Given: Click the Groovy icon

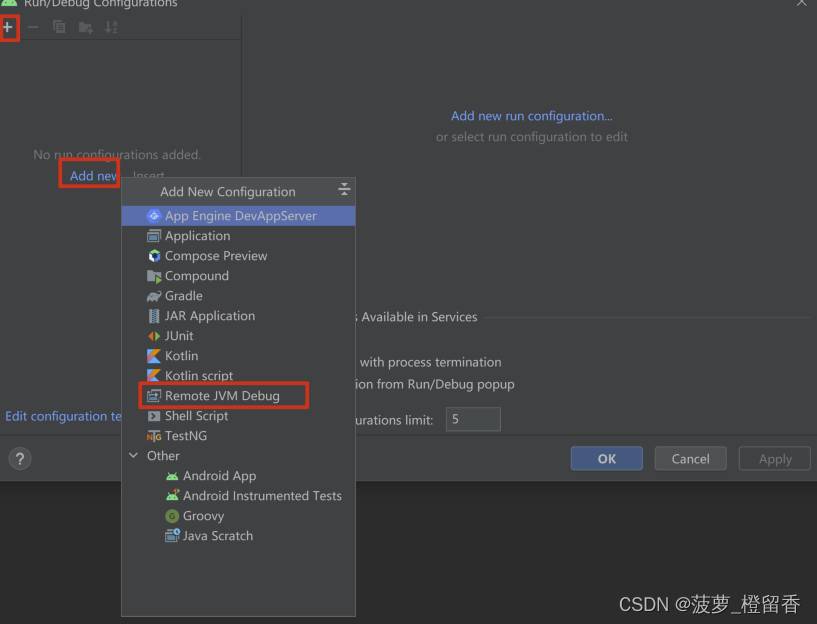Looking at the screenshot, I should 172,516.
